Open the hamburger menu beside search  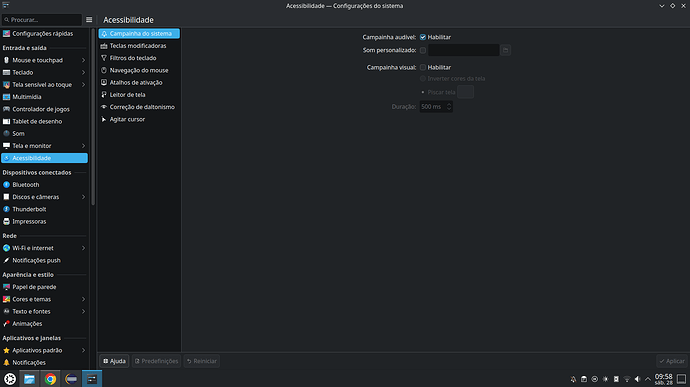[89, 20]
